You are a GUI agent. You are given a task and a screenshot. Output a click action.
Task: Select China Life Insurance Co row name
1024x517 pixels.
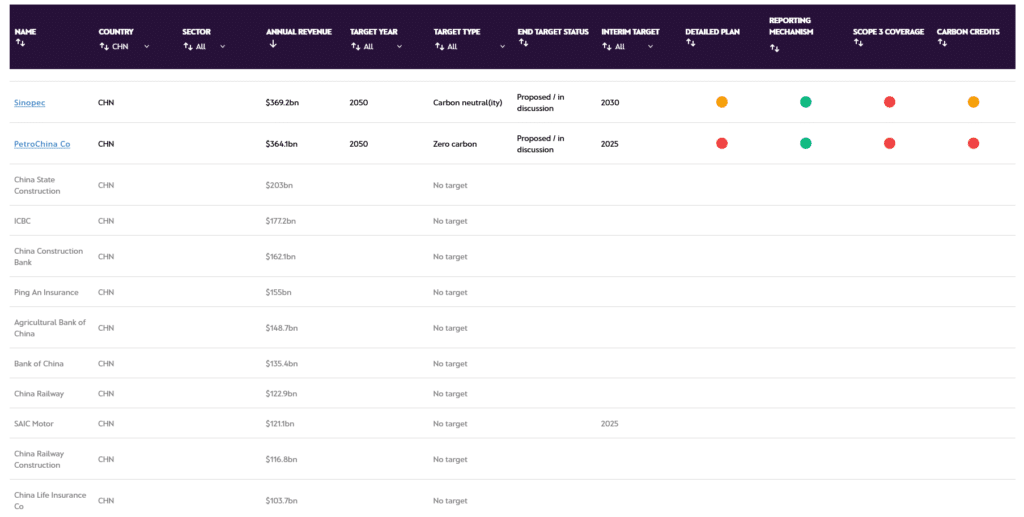(x=50, y=501)
